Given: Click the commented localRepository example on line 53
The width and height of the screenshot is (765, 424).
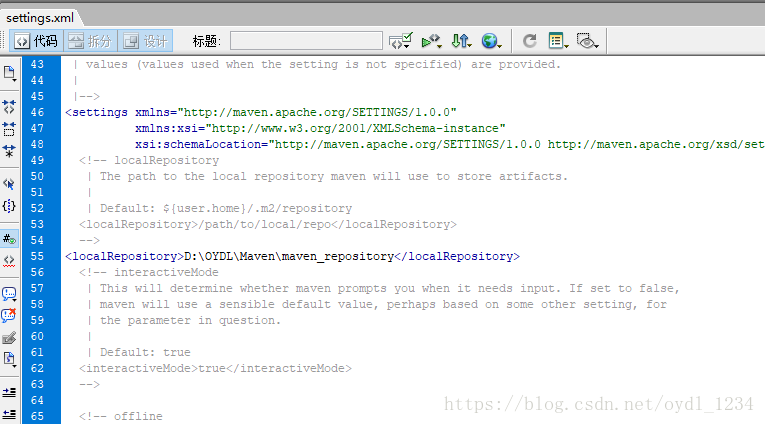Looking at the screenshot, I should pos(268,224).
